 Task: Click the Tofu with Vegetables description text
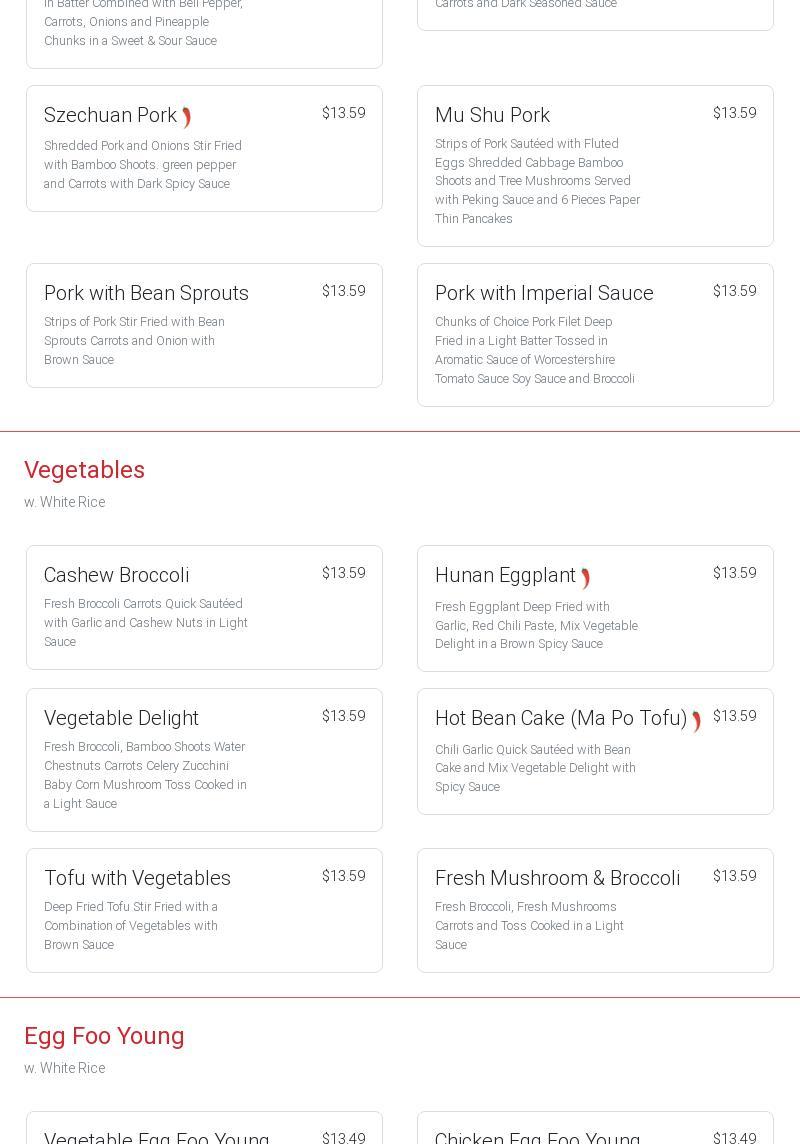[131, 926]
